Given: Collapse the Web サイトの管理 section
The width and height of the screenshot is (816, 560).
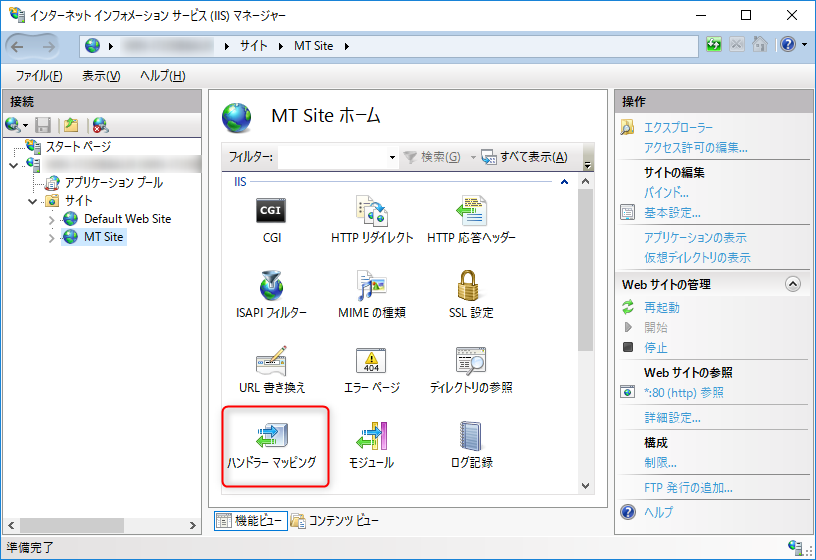Looking at the screenshot, I should 793,284.
